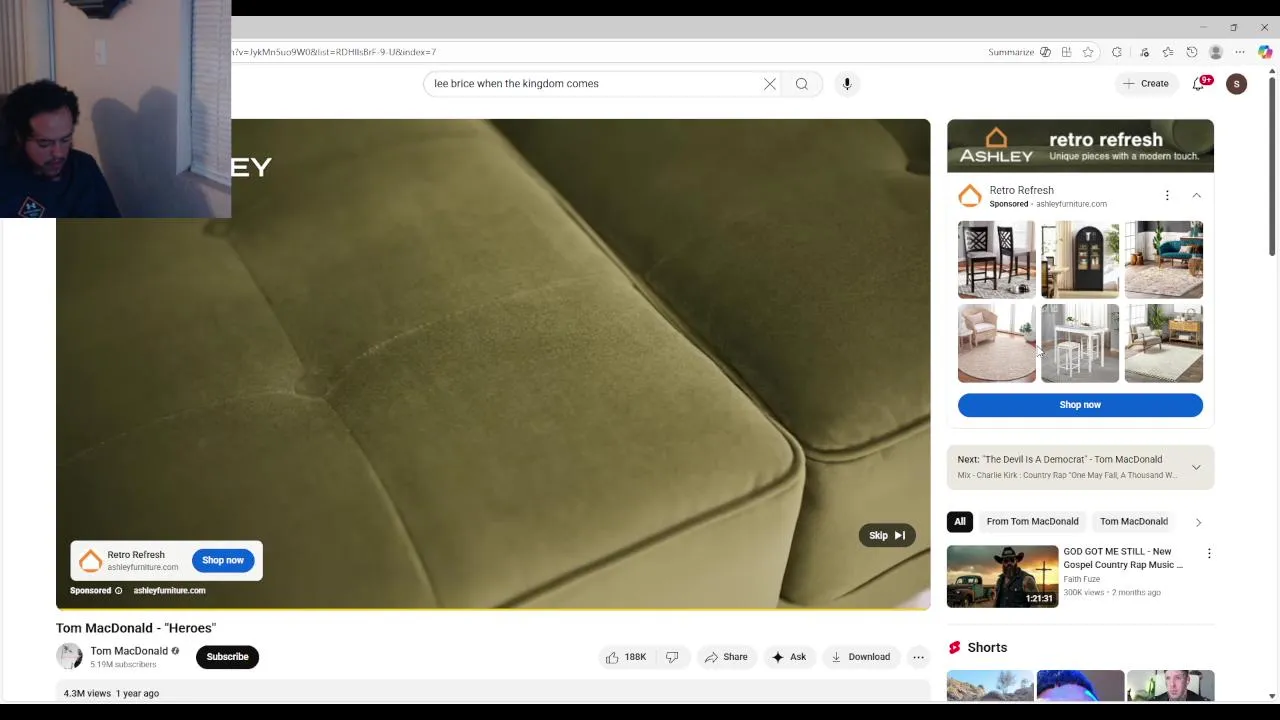Clear the search box with the X icon

point(770,84)
